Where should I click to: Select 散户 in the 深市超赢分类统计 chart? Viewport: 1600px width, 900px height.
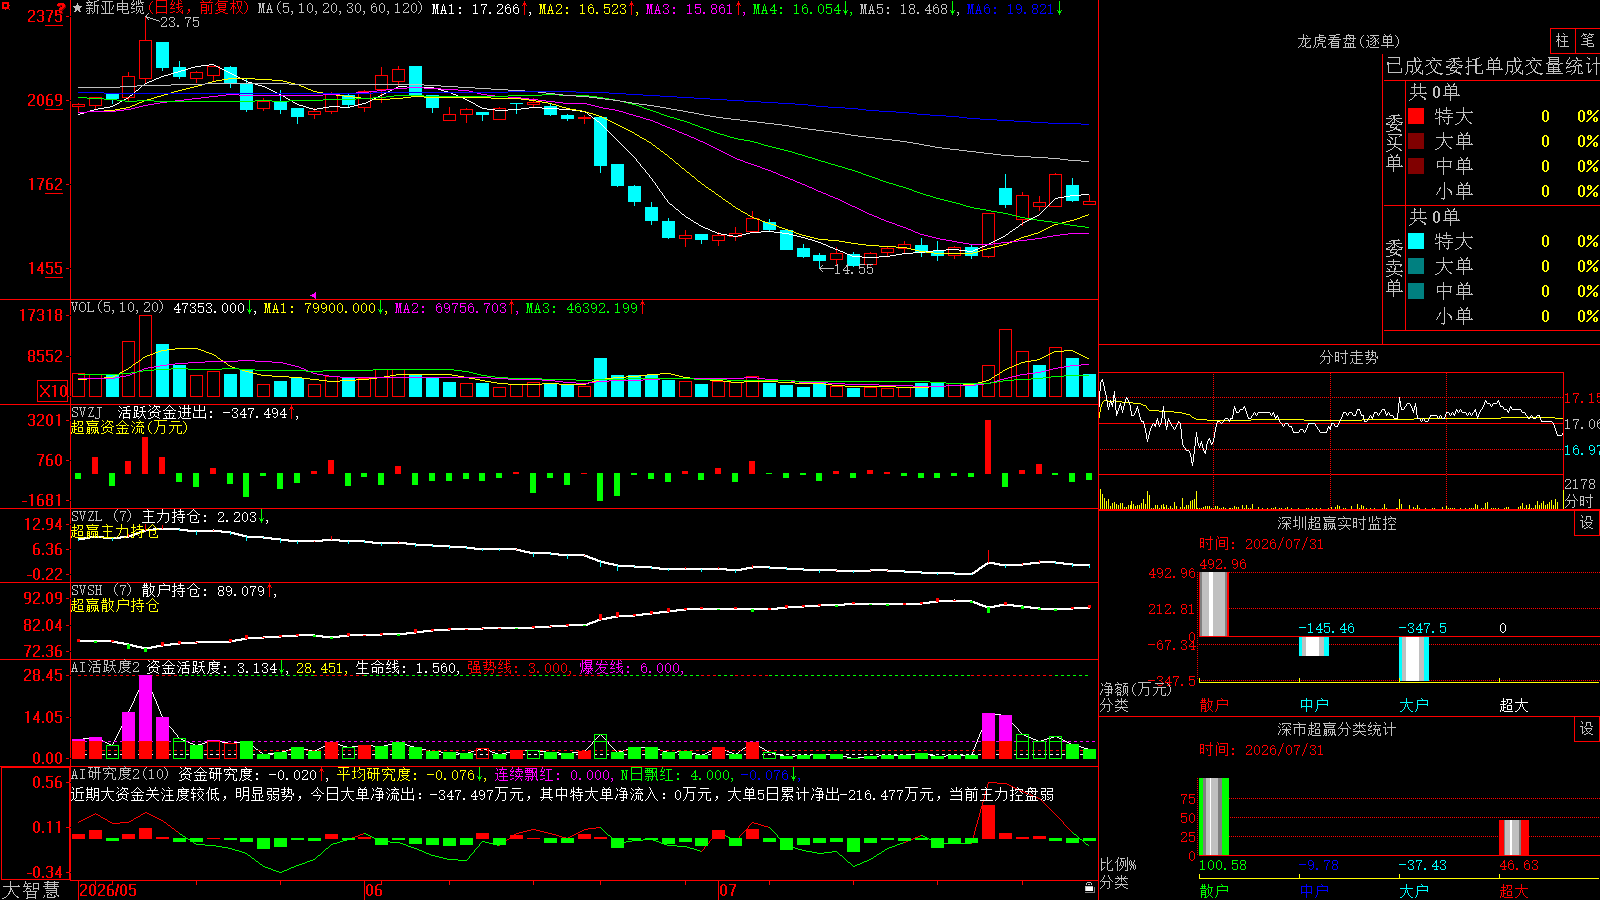[x=1214, y=891]
